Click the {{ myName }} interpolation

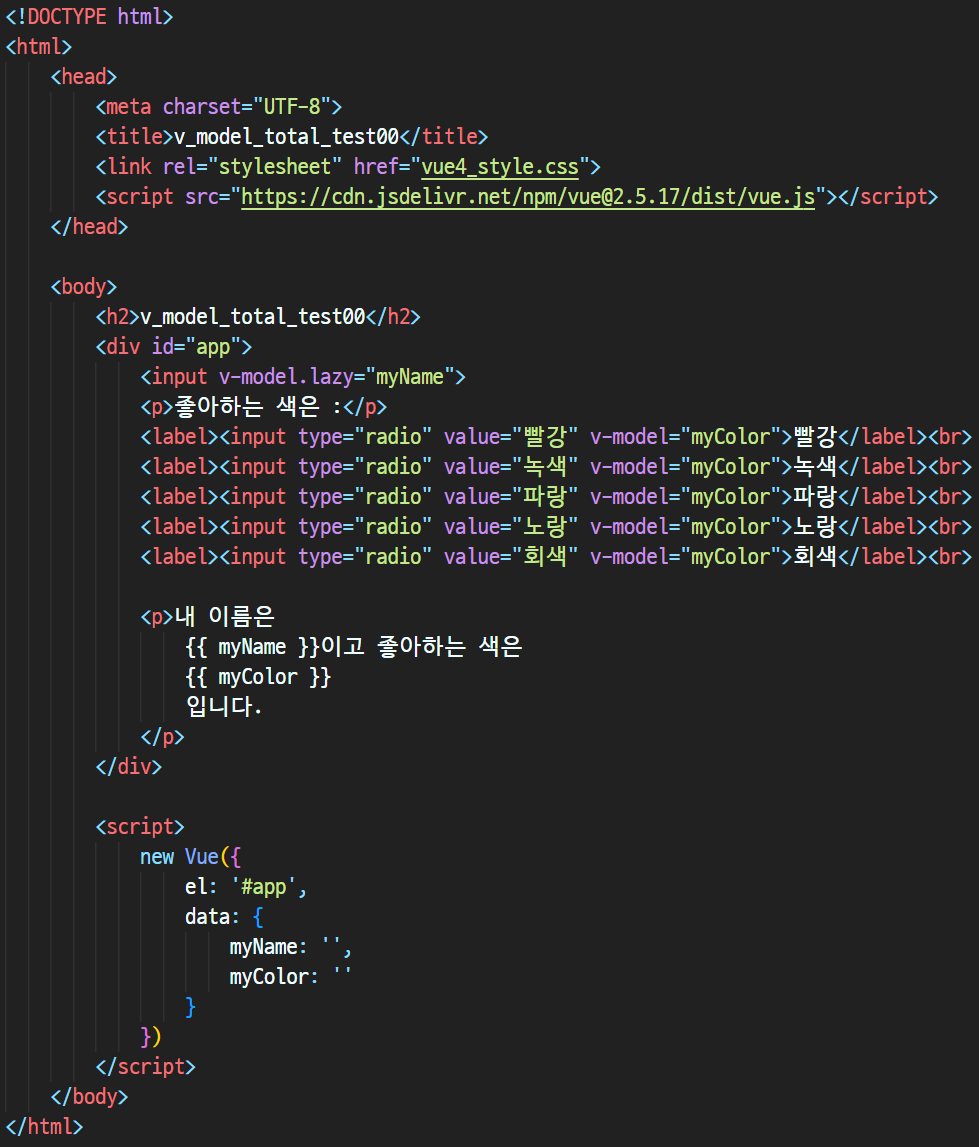point(252,647)
